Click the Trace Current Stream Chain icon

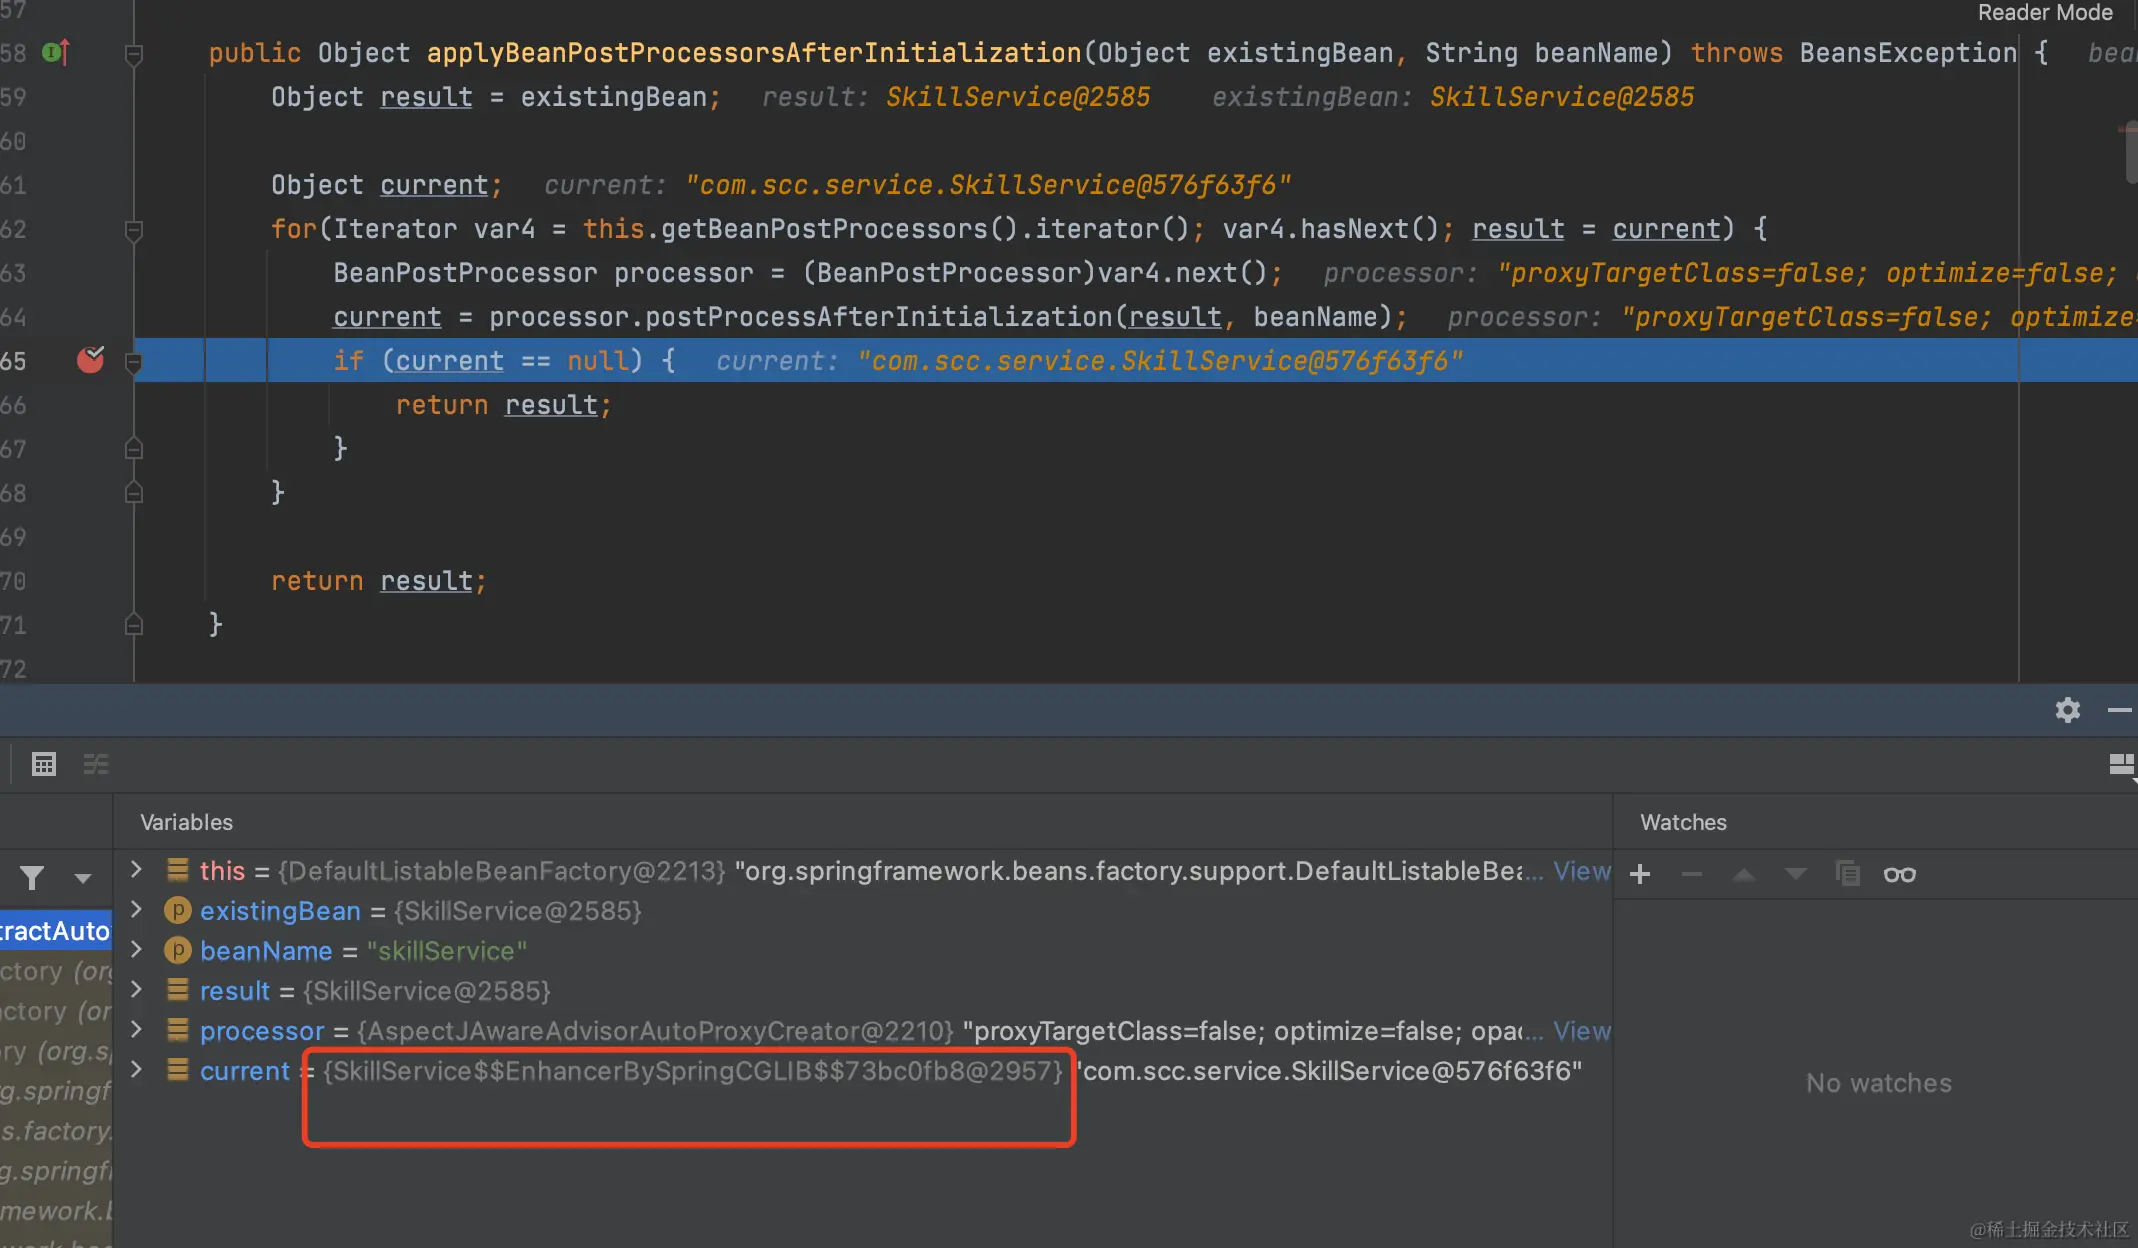coord(96,764)
